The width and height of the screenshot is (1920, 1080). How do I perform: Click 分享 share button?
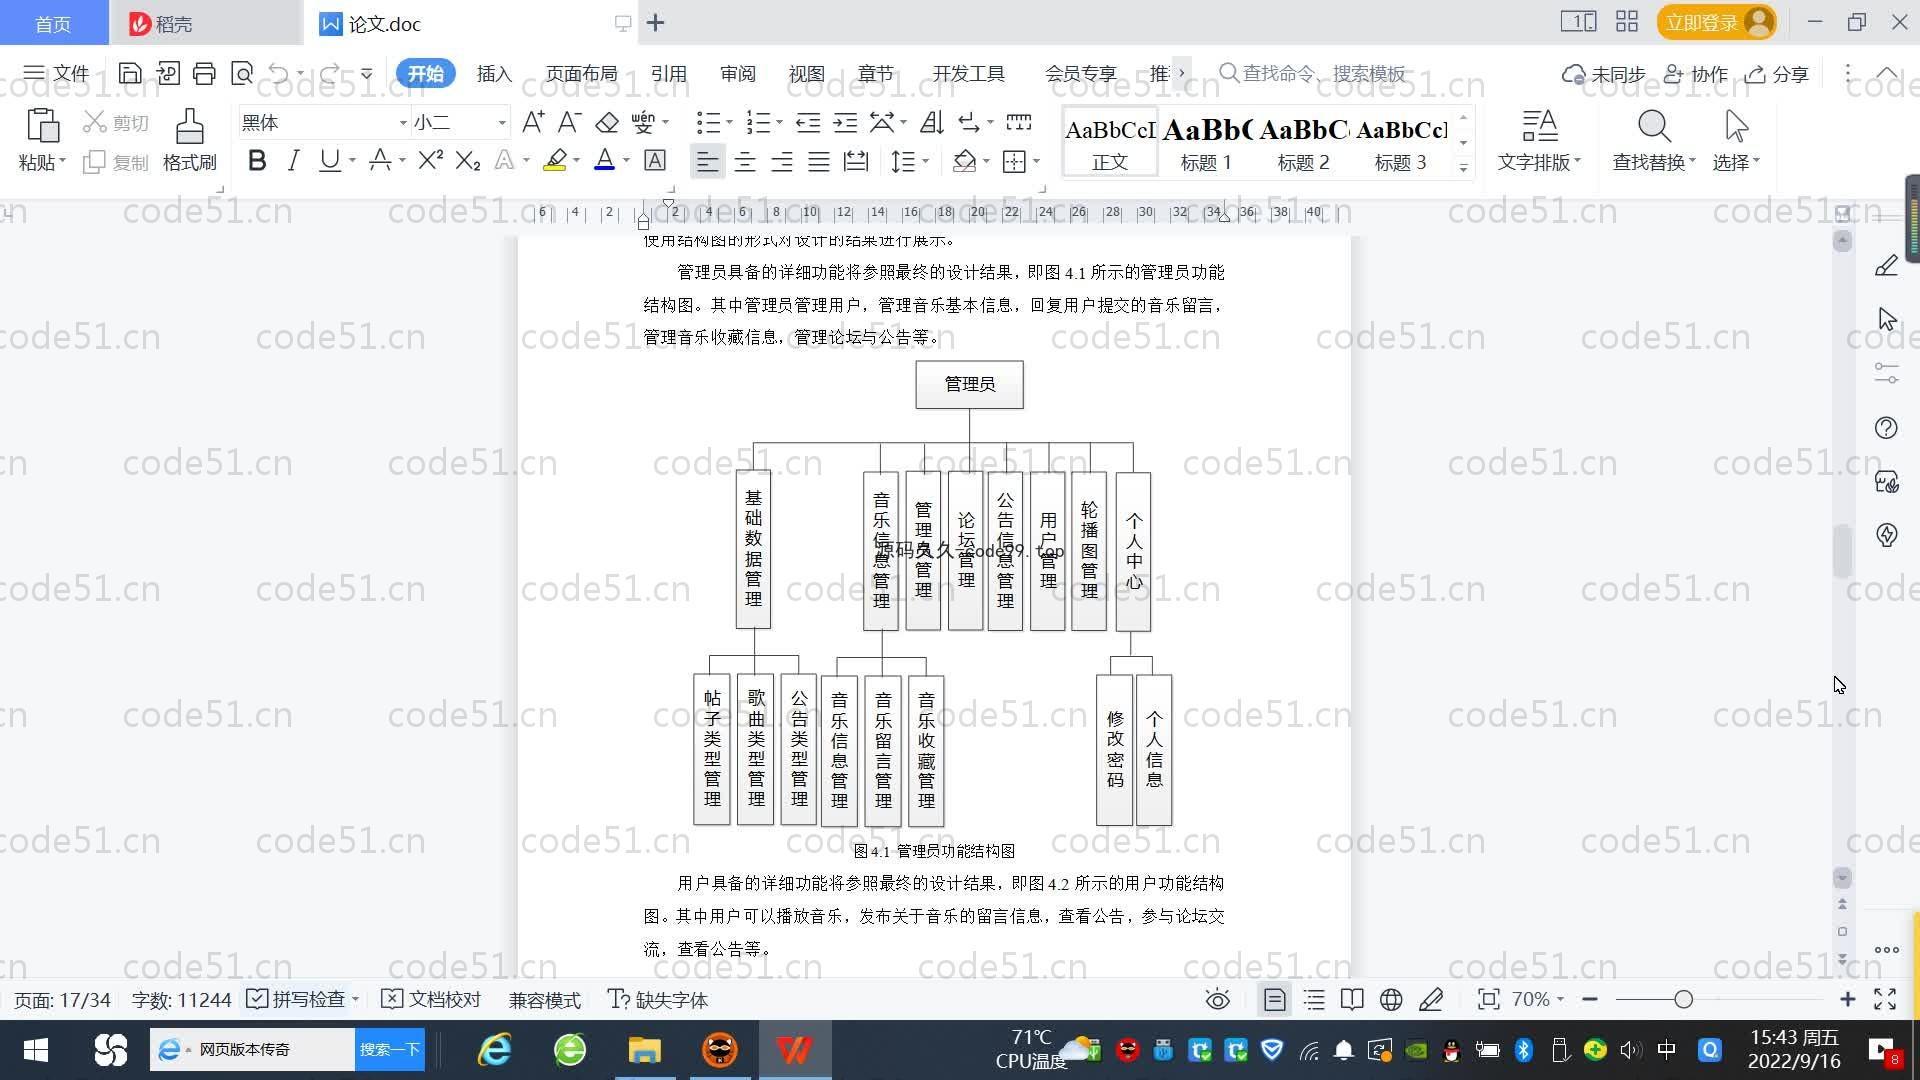click(x=1777, y=74)
